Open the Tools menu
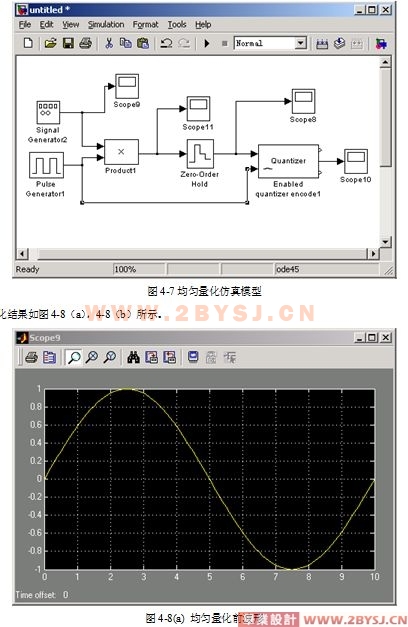Viewport: 408px width, 627px height. (x=177, y=24)
